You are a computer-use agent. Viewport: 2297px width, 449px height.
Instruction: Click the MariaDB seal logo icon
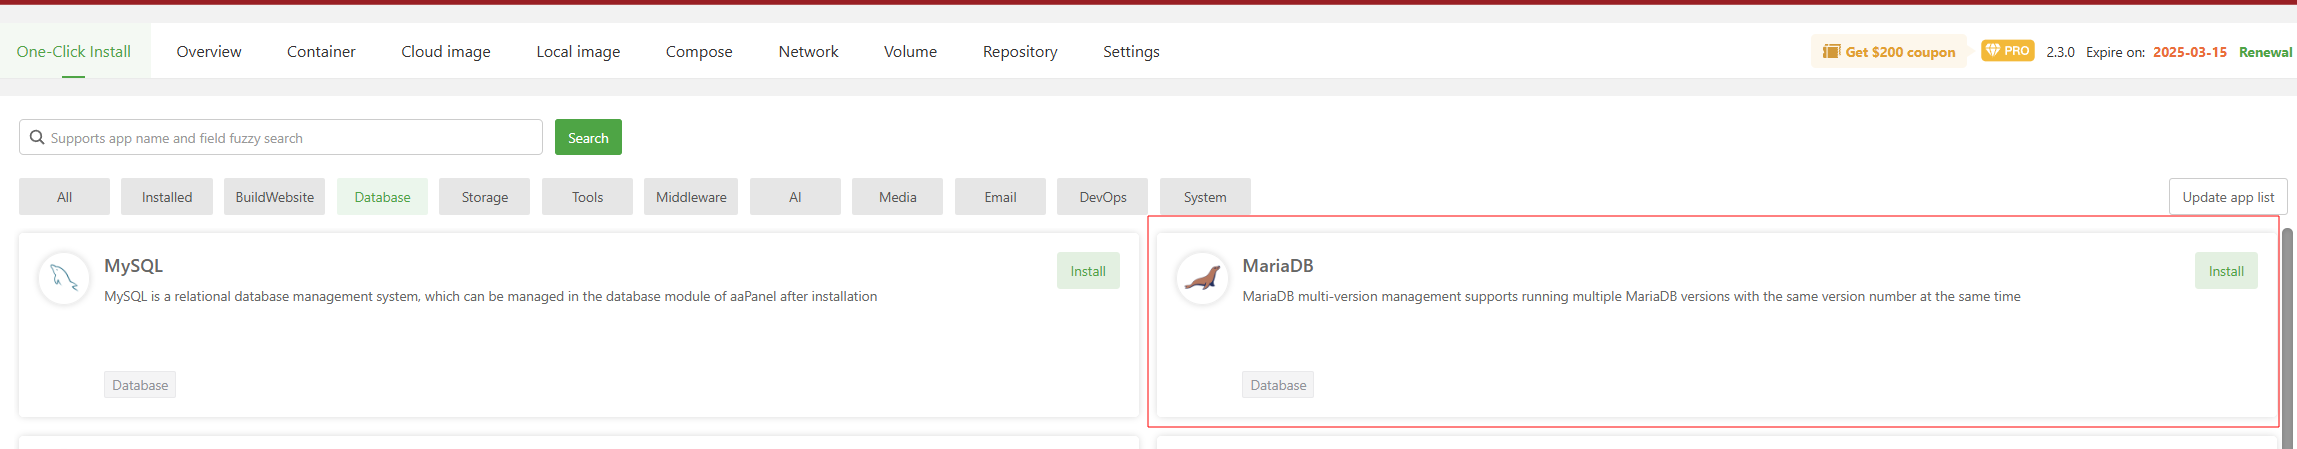[1202, 278]
